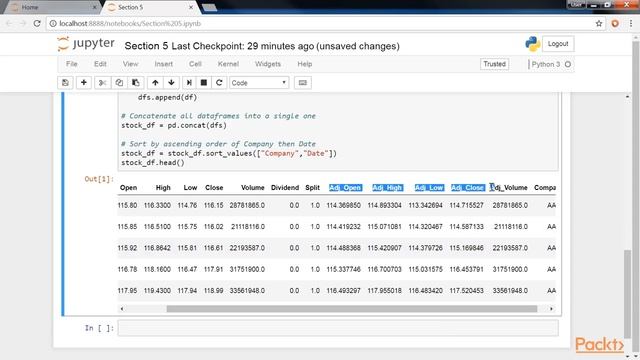Click the Jupyter logo
The image size is (640, 360).
pyautogui.click(x=86, y=44)
